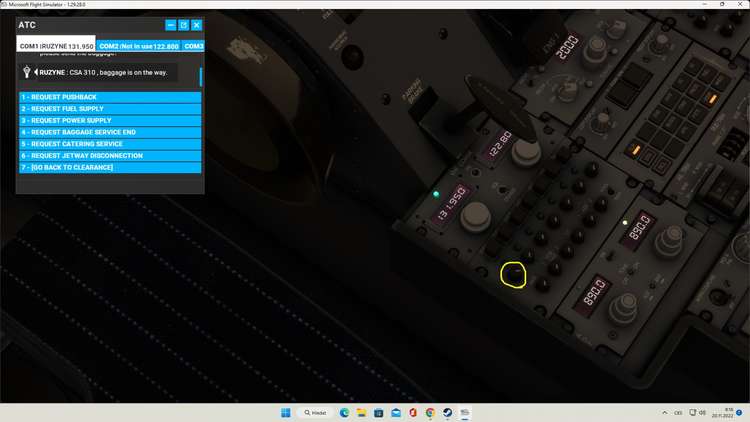Click the transponder 2000 code display
Screen dimensions: 750x422
pyautogui.click(x=567, y=46)
